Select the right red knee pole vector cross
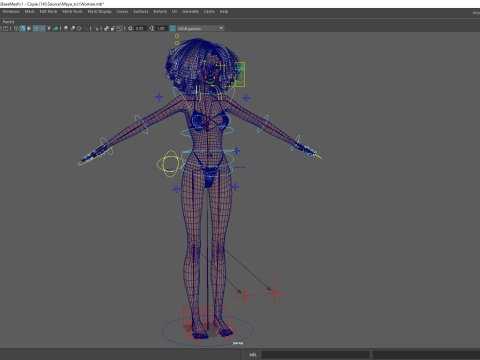 coord(274,293)
